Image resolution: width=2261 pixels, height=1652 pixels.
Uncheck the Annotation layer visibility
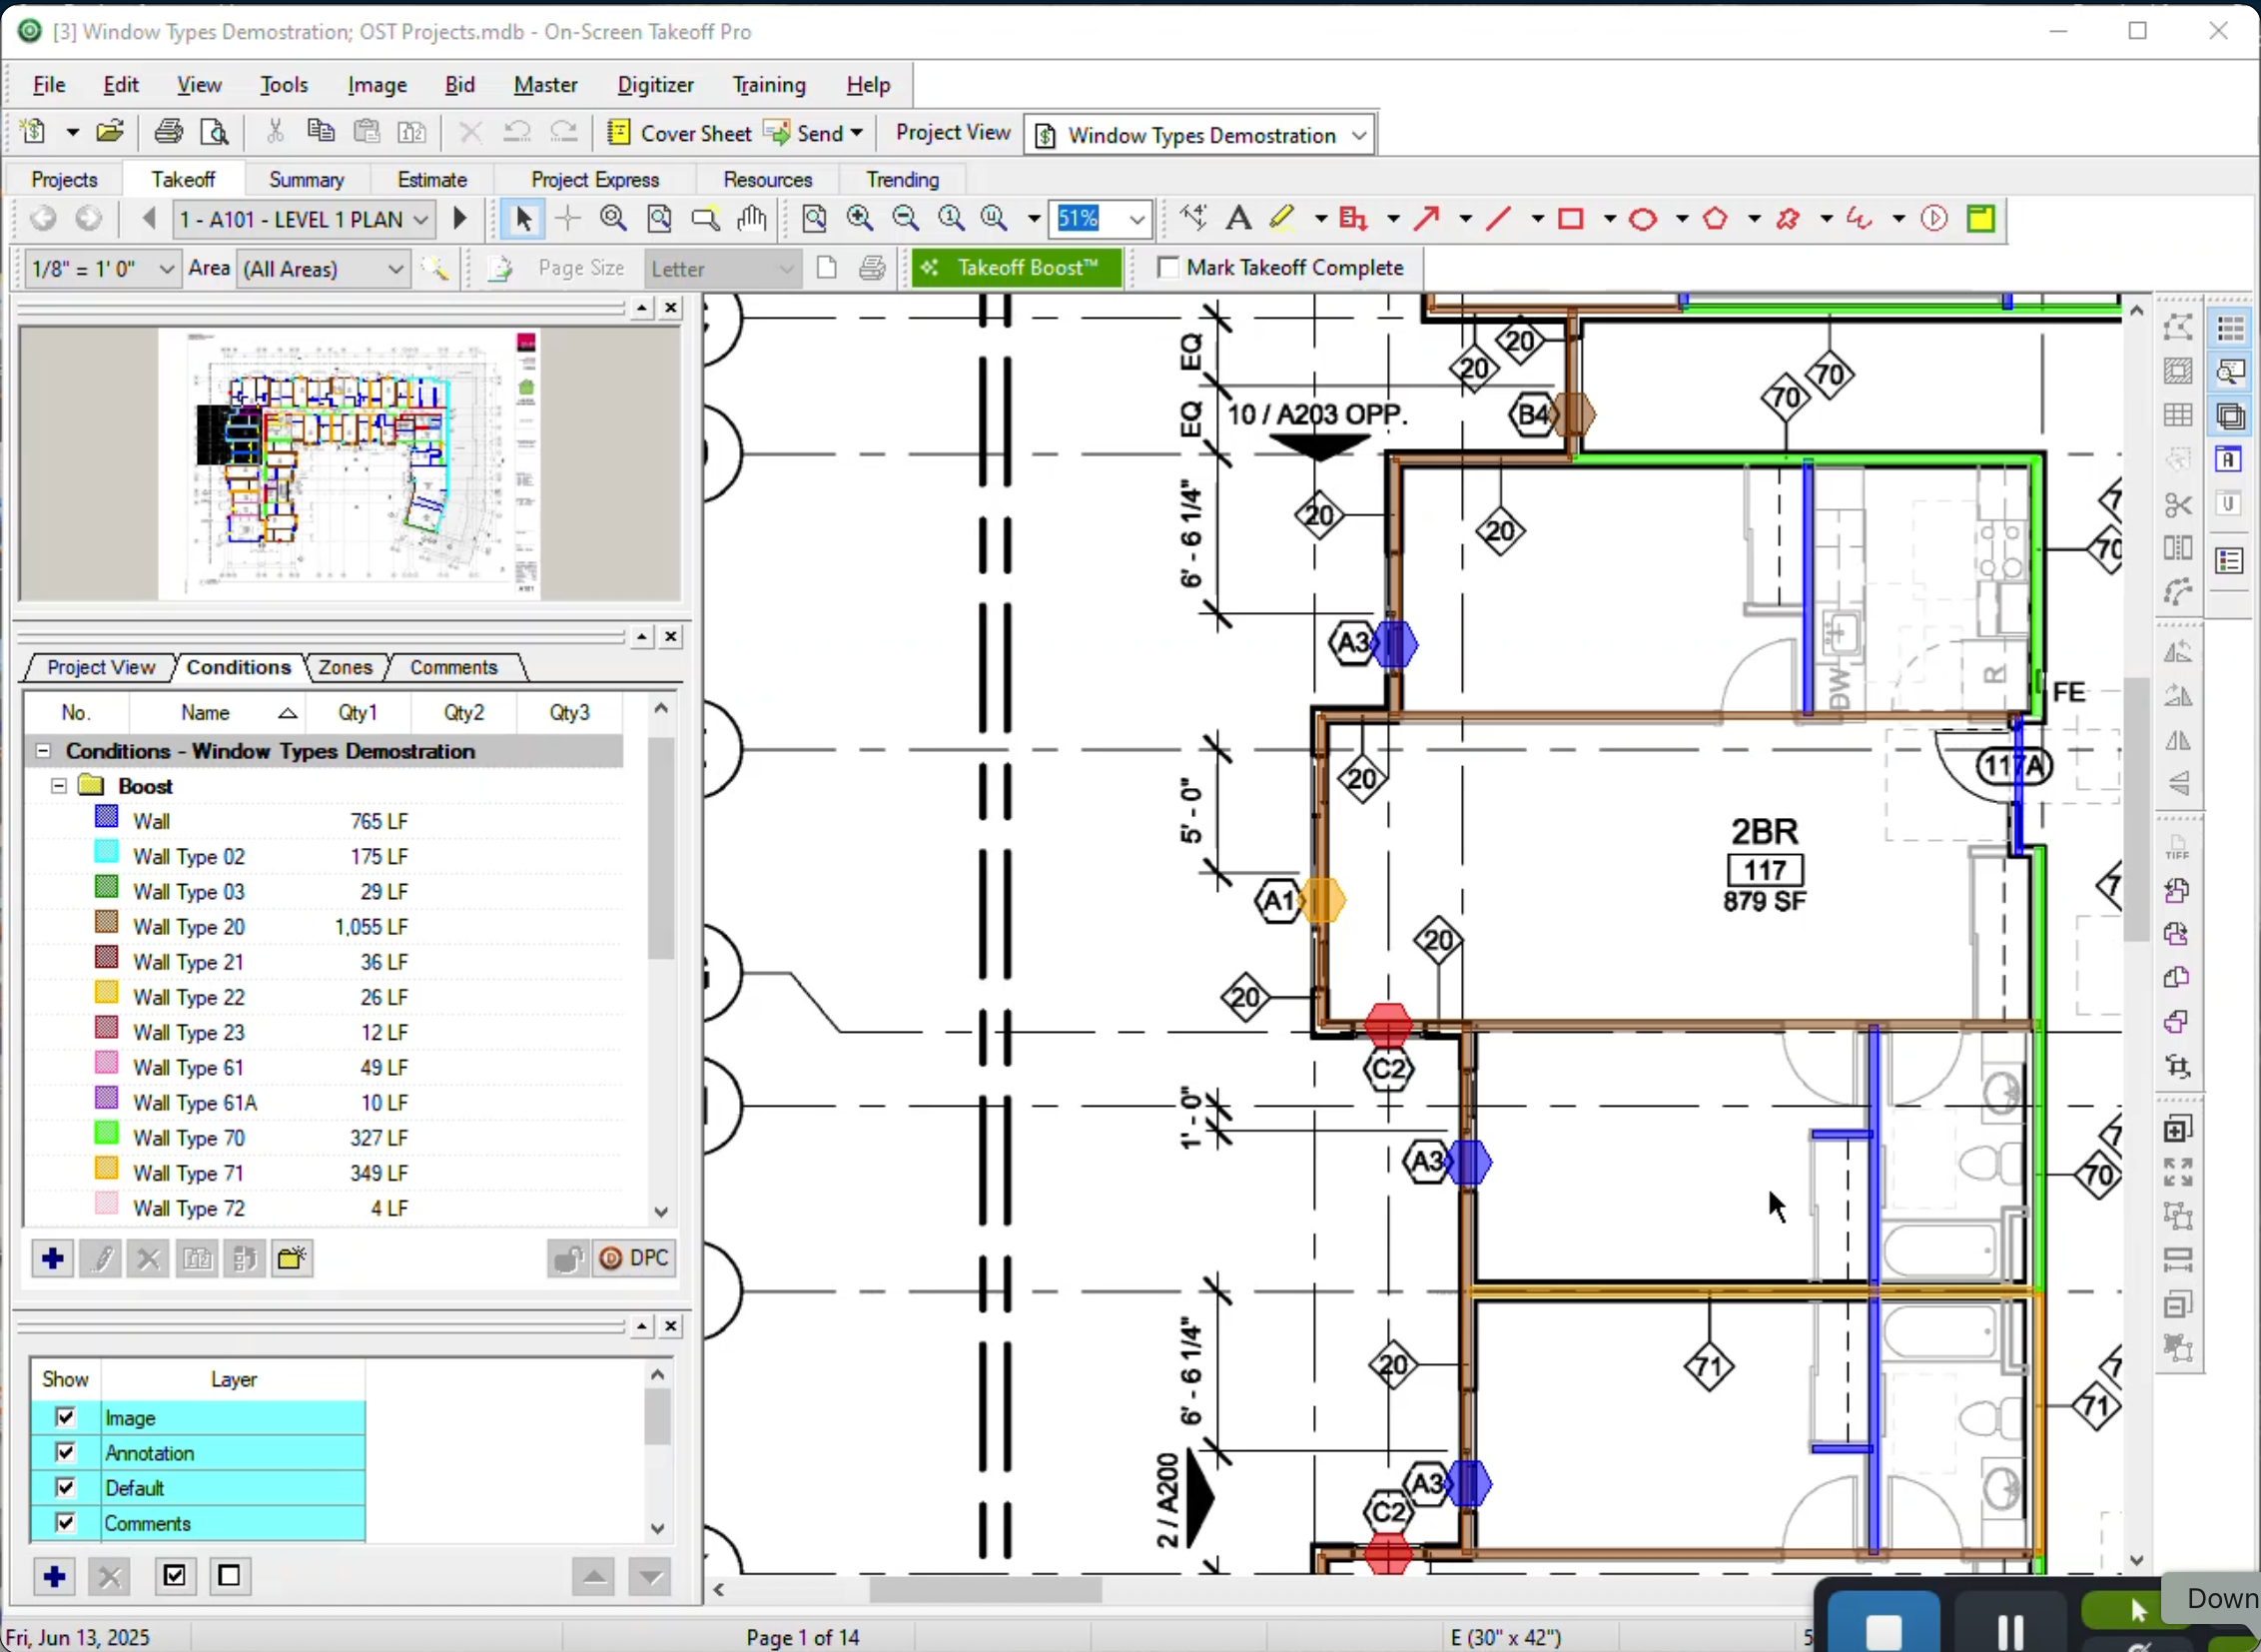click(66, 1452)
